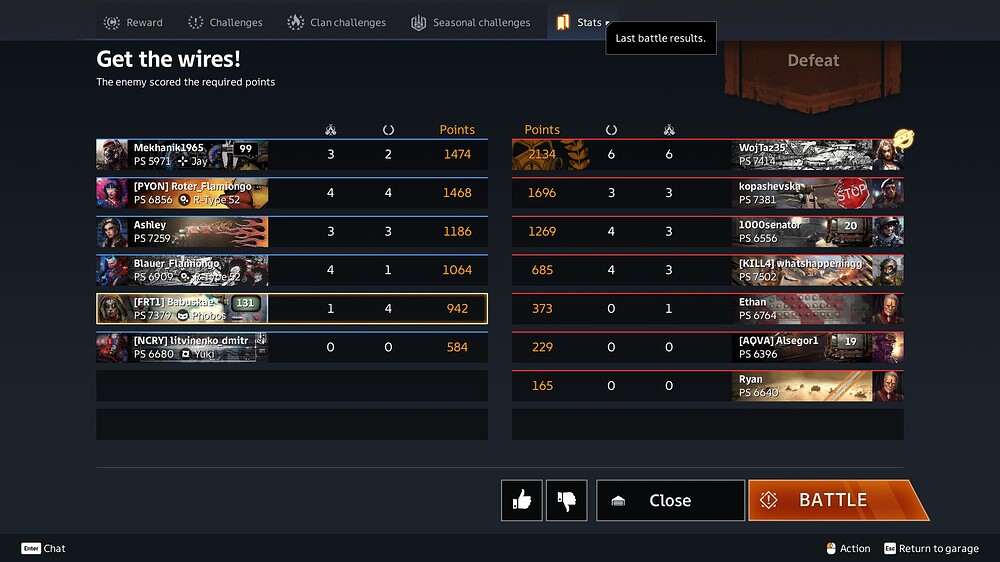Image resolution: width=1000 pixels, height=562 pixels.
Task: Click the thumbs down dislike icon
Action: (566, 500)
